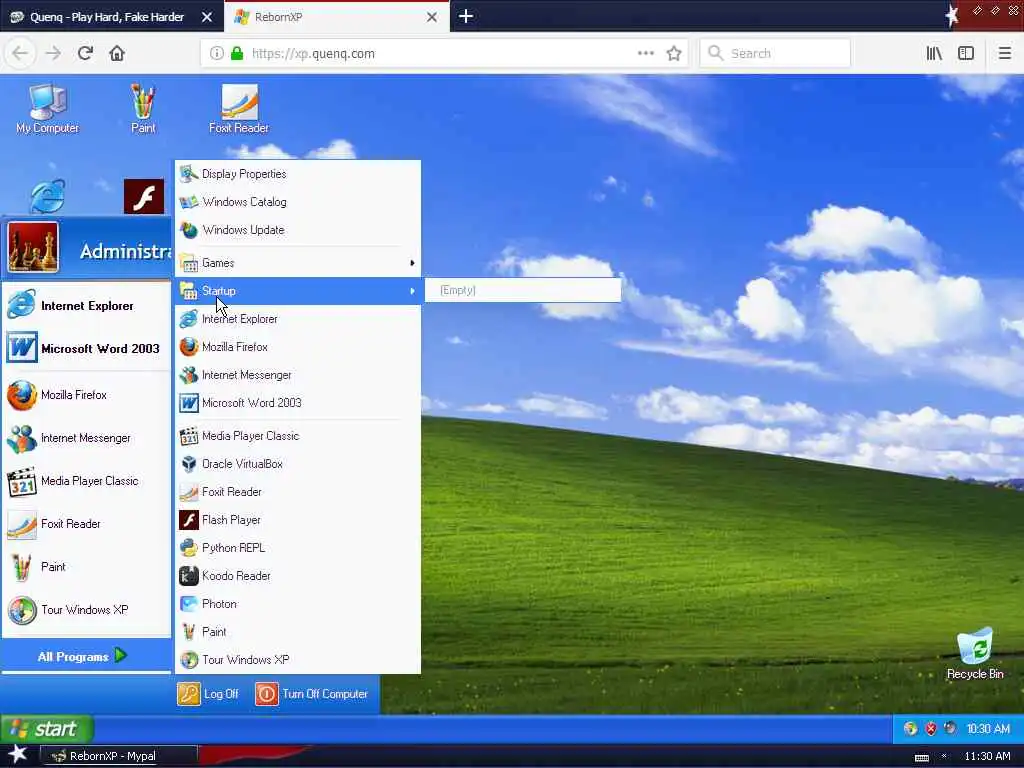This screenshot has width=1024, height=768.
Task: Open Media Player Classic in All Programs list
Action: click(x=298, y=436)
